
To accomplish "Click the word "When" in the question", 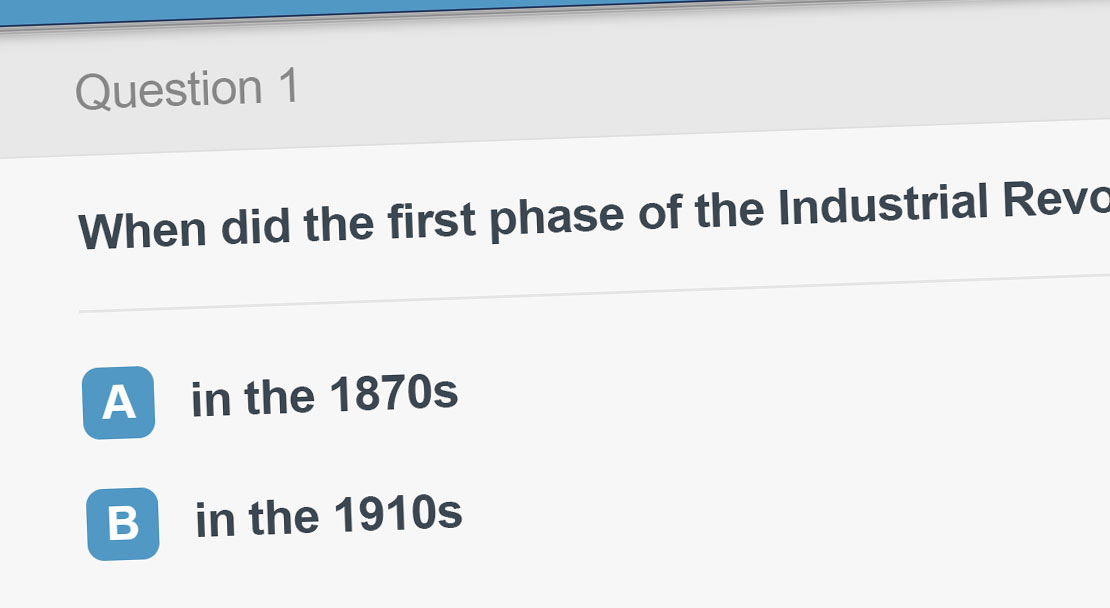I will point(143,231).
